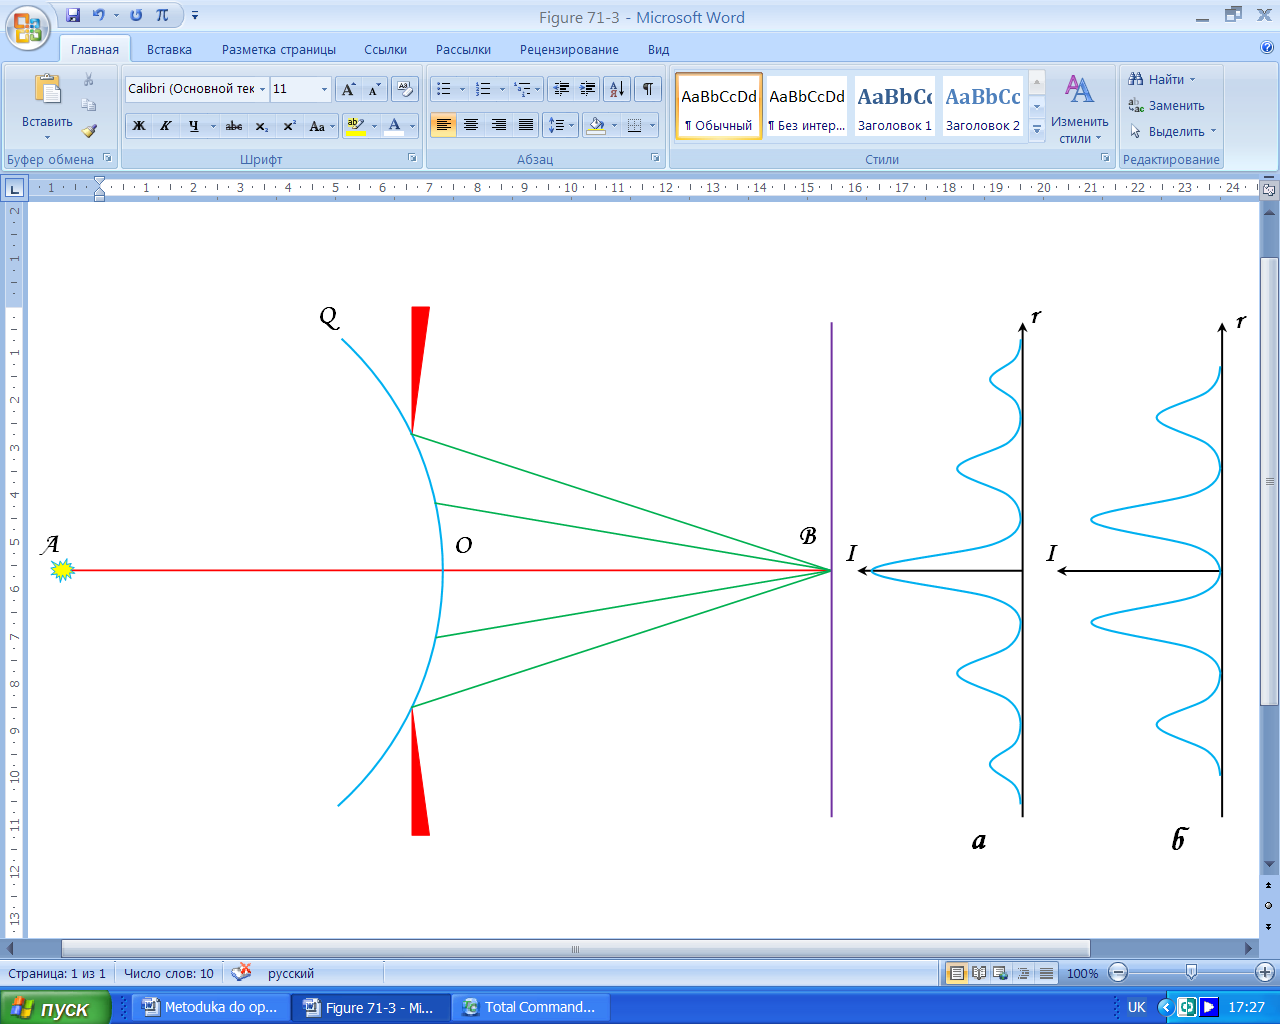Open the font size dropdown
This screenshot has width=1280, height=1024.
point(324,89)
